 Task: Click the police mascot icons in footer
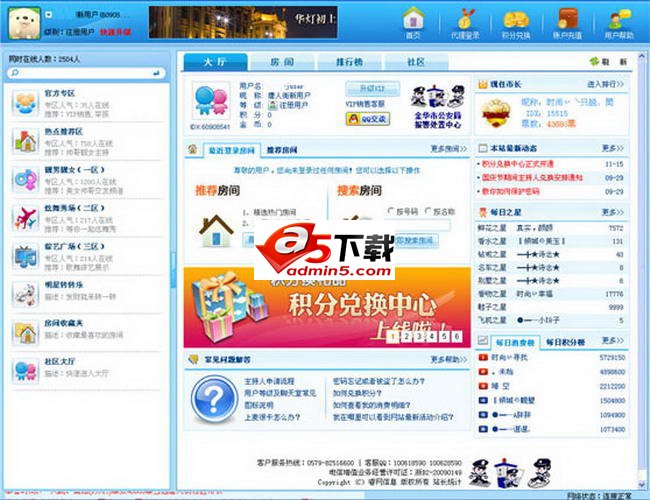point(510,473)
